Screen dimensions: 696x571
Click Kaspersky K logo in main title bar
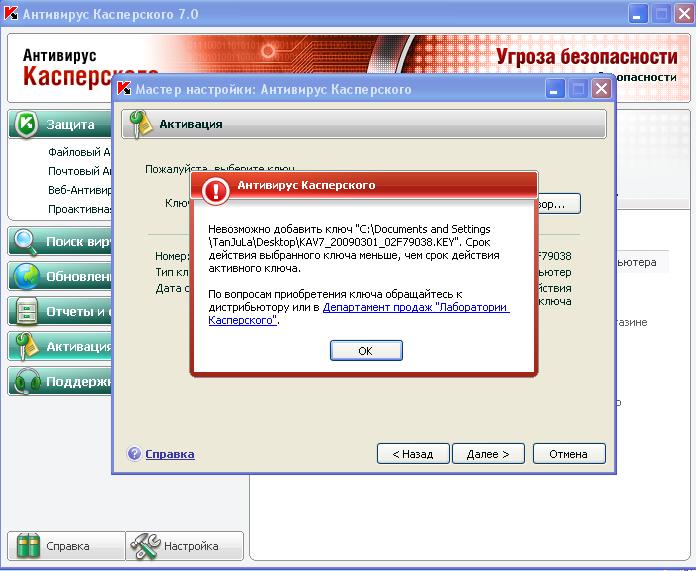pos(11,13)
